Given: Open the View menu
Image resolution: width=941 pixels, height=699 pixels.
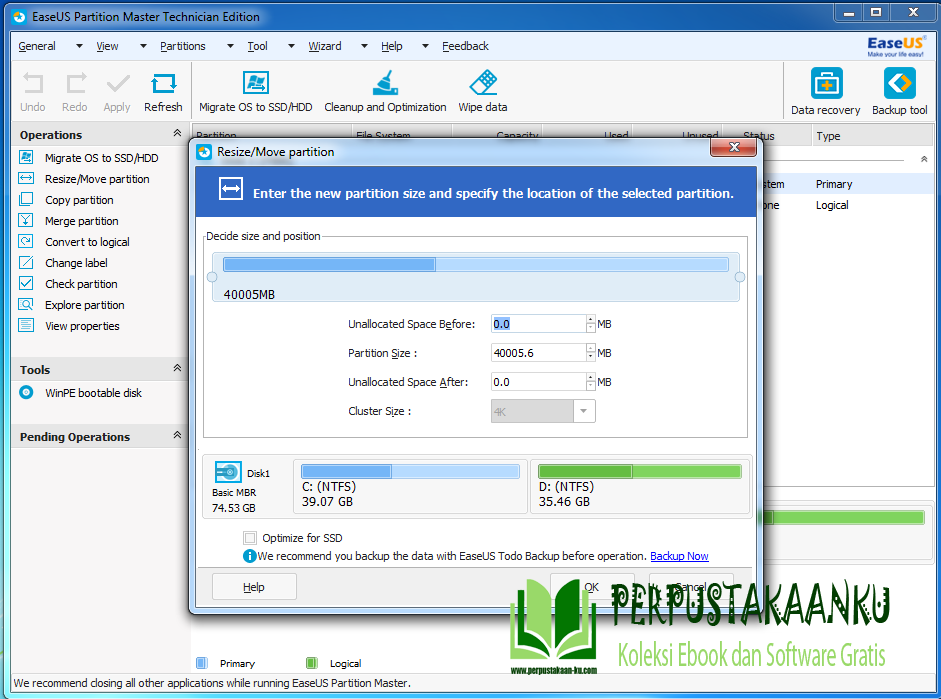Looking at the screenshot, I should [x=107, y=46].
